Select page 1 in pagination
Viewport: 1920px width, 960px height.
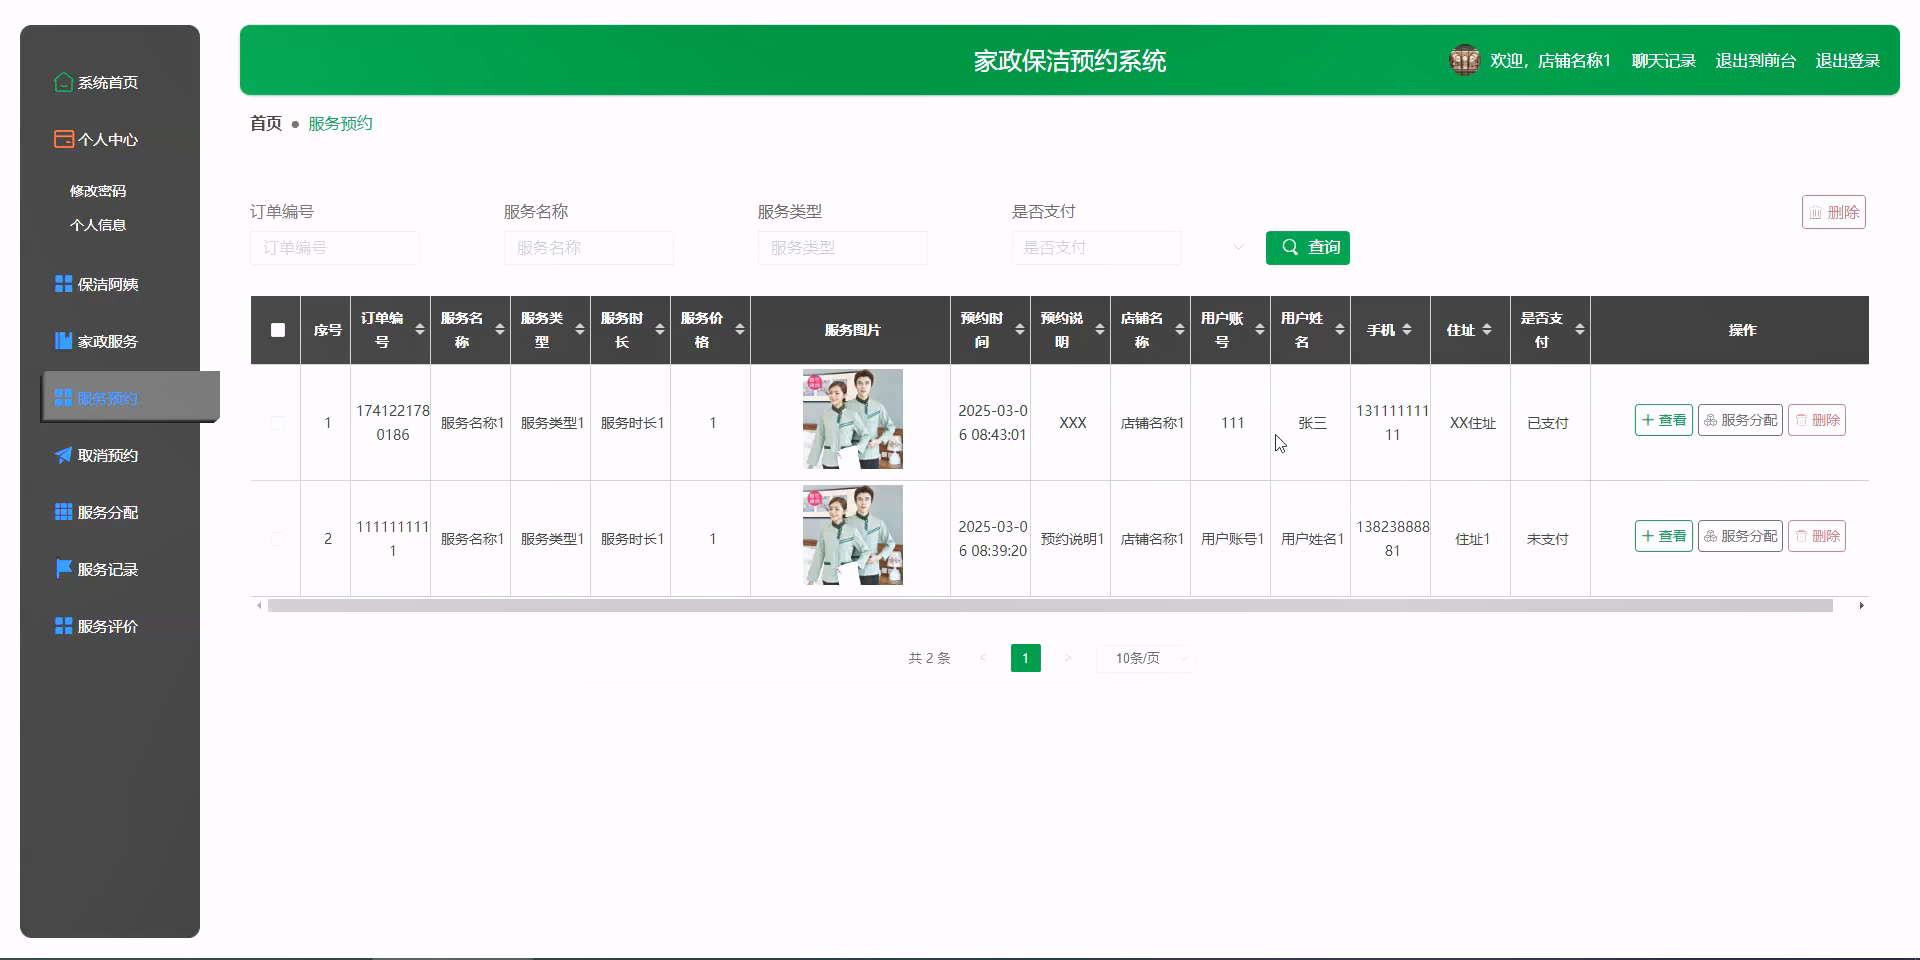(1025, 658)
